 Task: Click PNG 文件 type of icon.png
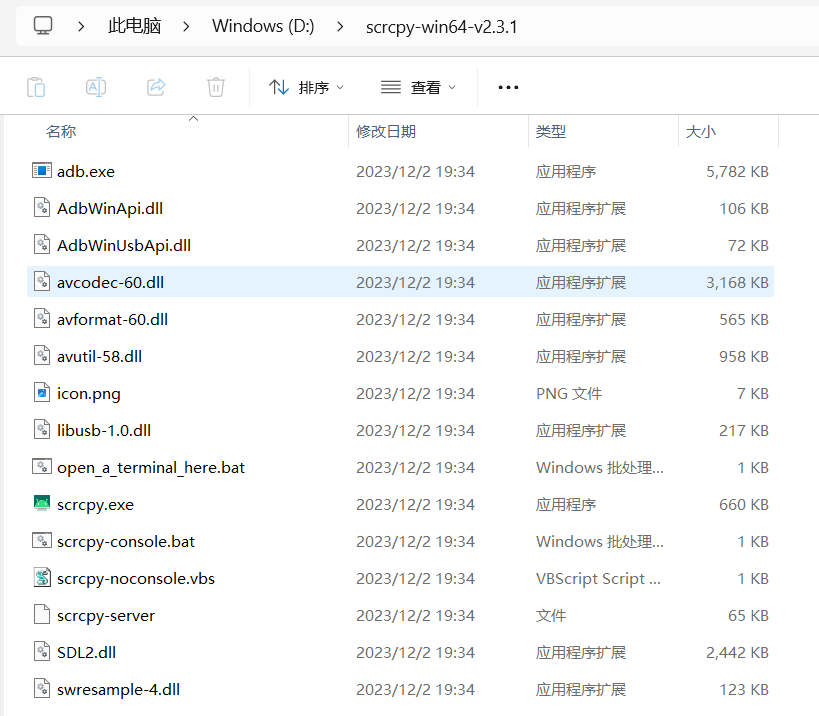[569, 394]
